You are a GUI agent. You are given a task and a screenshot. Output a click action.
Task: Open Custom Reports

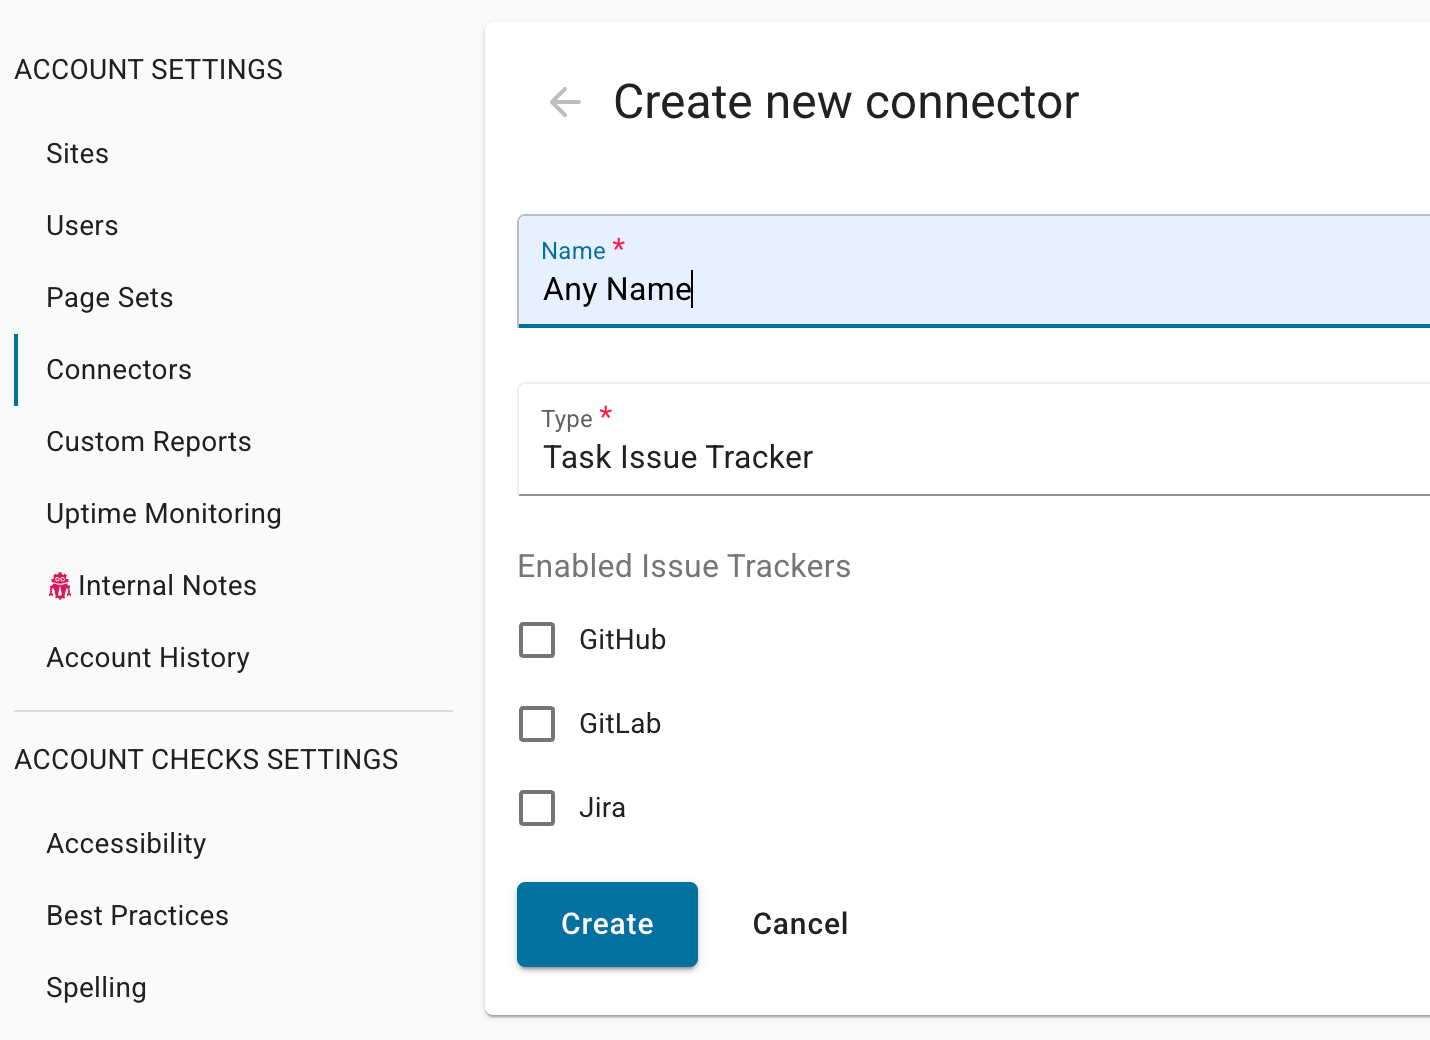[148, 441]
